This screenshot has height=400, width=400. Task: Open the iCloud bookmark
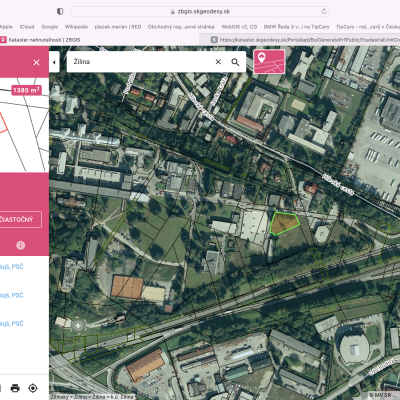[27, 27]
